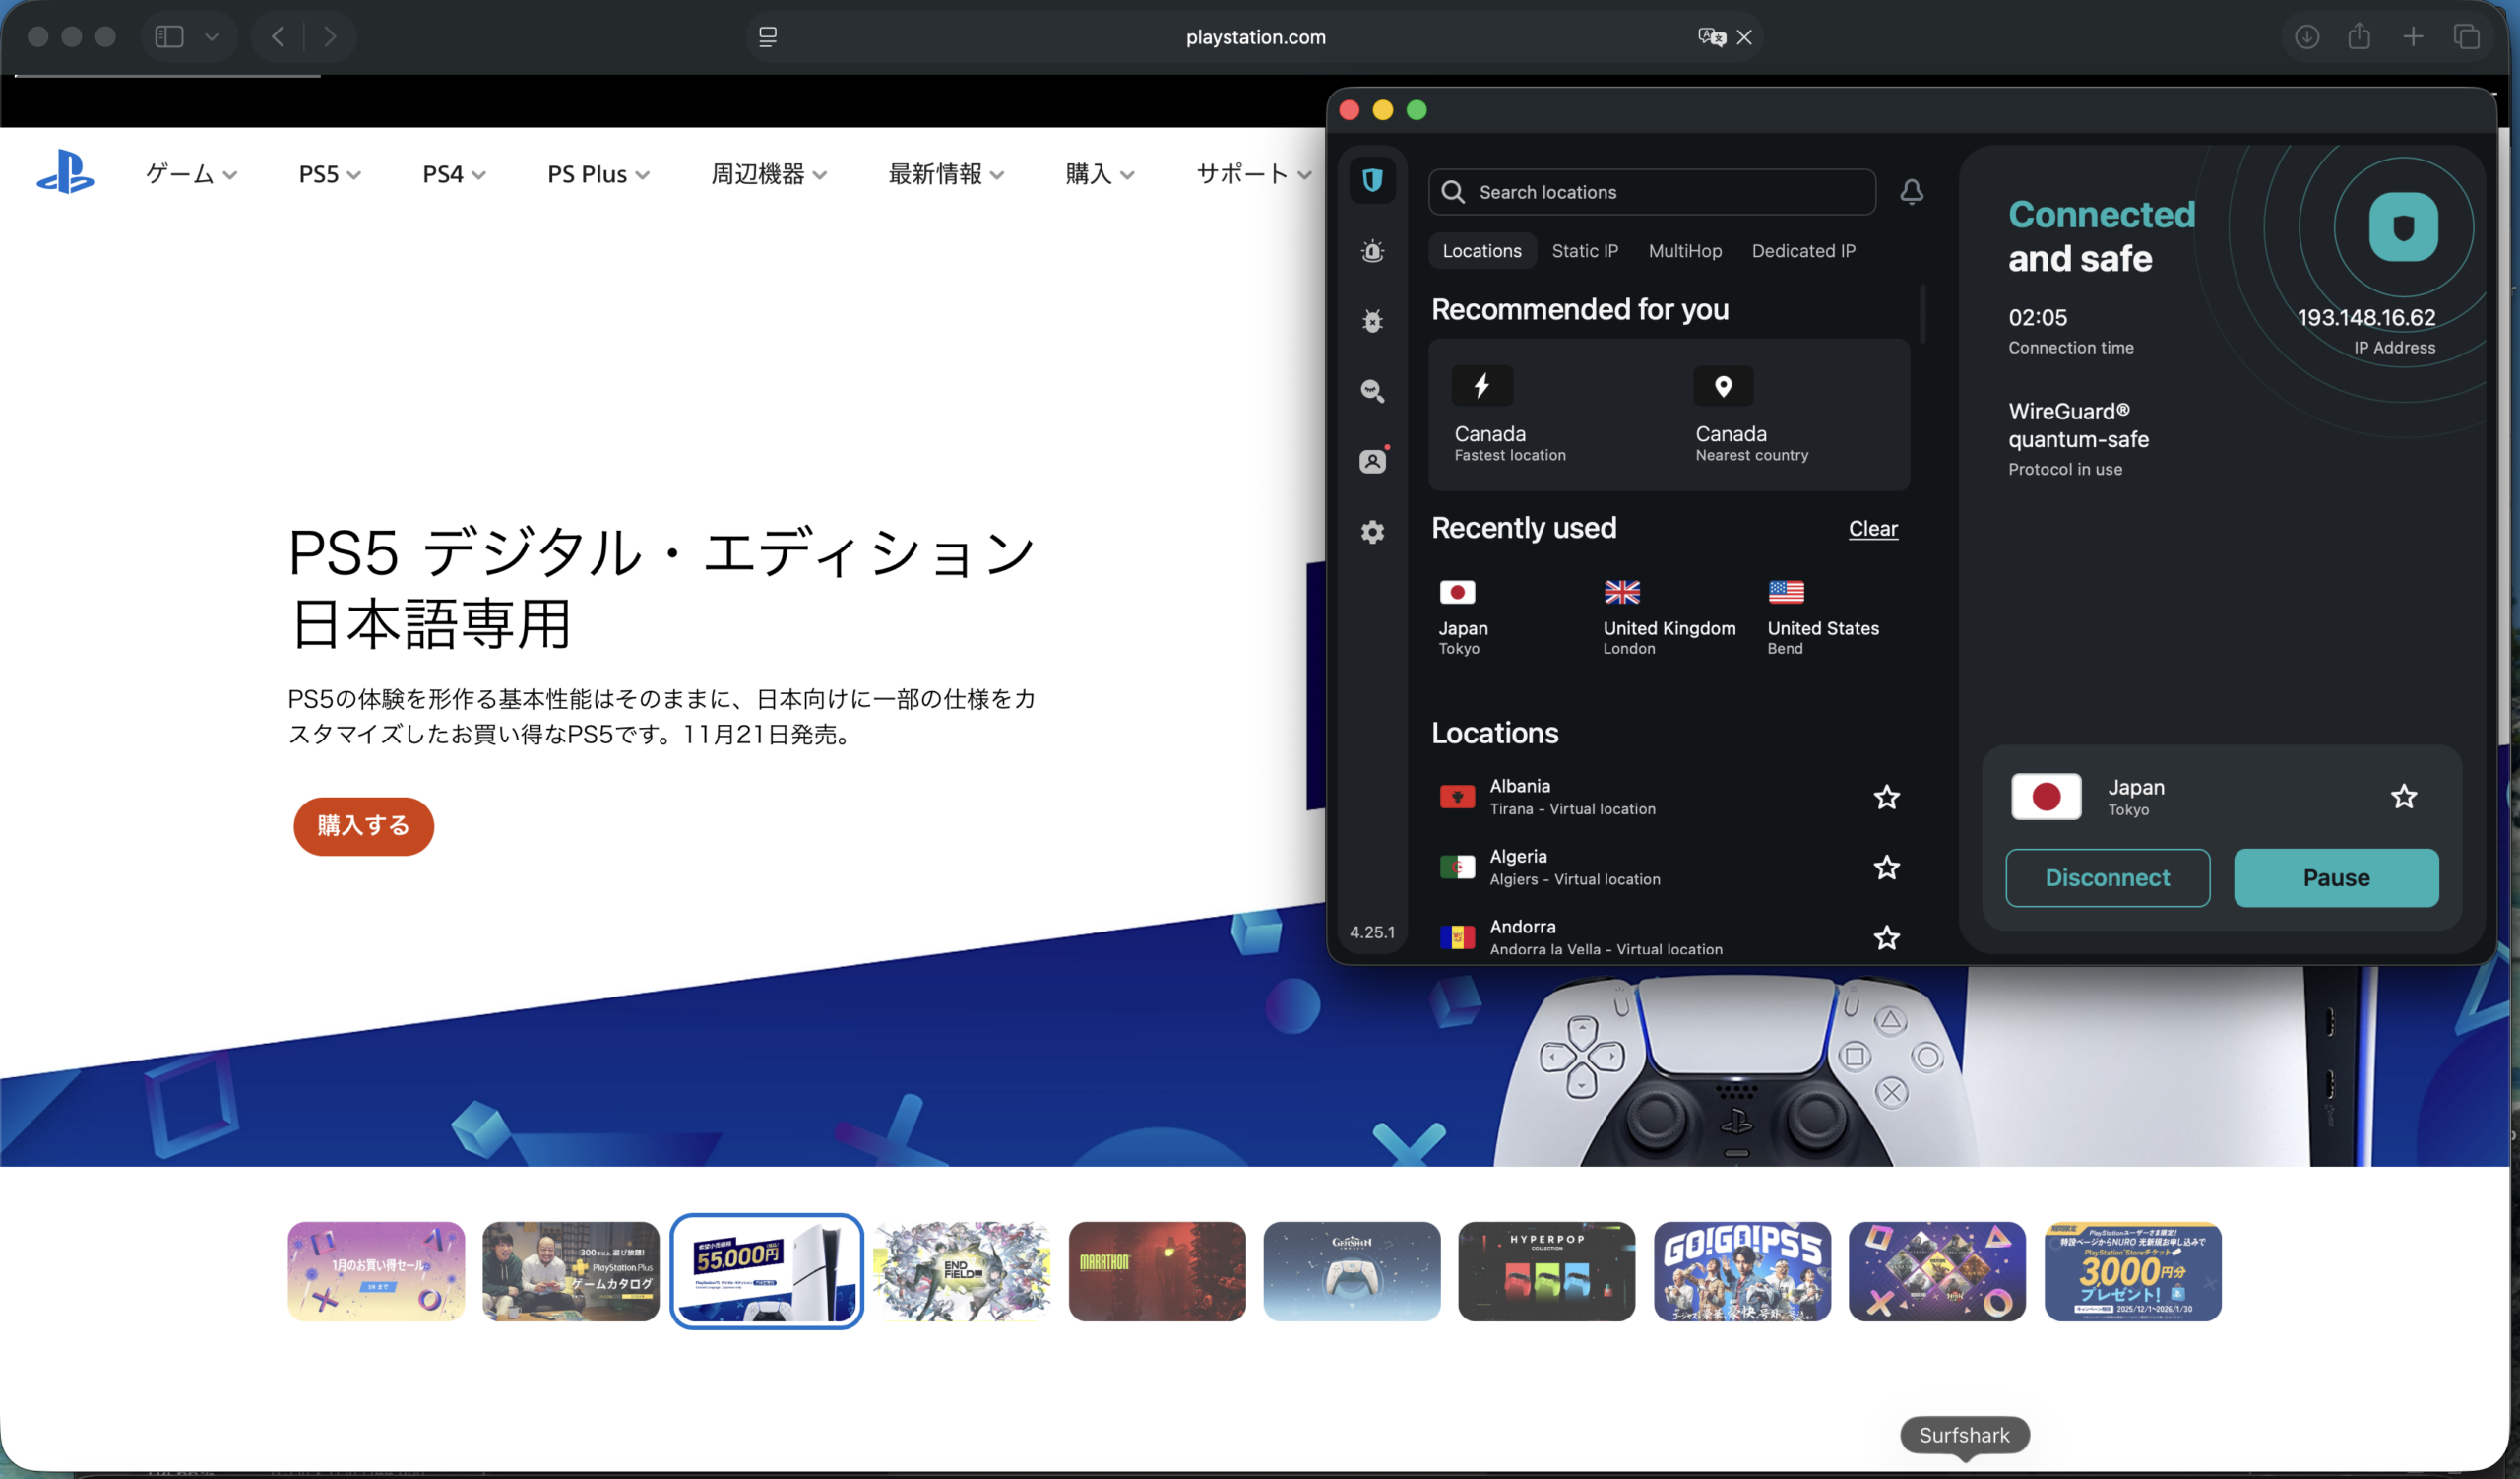
Task: Select the 1月のお買い得セール thumbnail
Action: (376, 1271)
